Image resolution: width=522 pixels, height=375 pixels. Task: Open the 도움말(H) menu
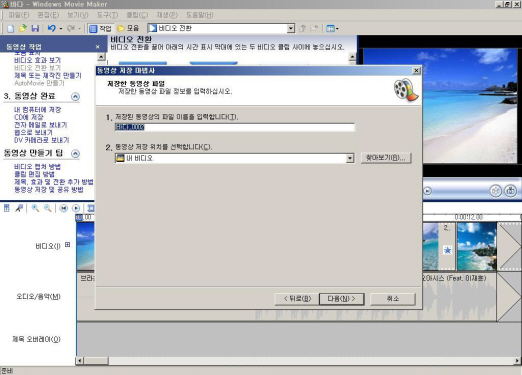tap(199, 15)
